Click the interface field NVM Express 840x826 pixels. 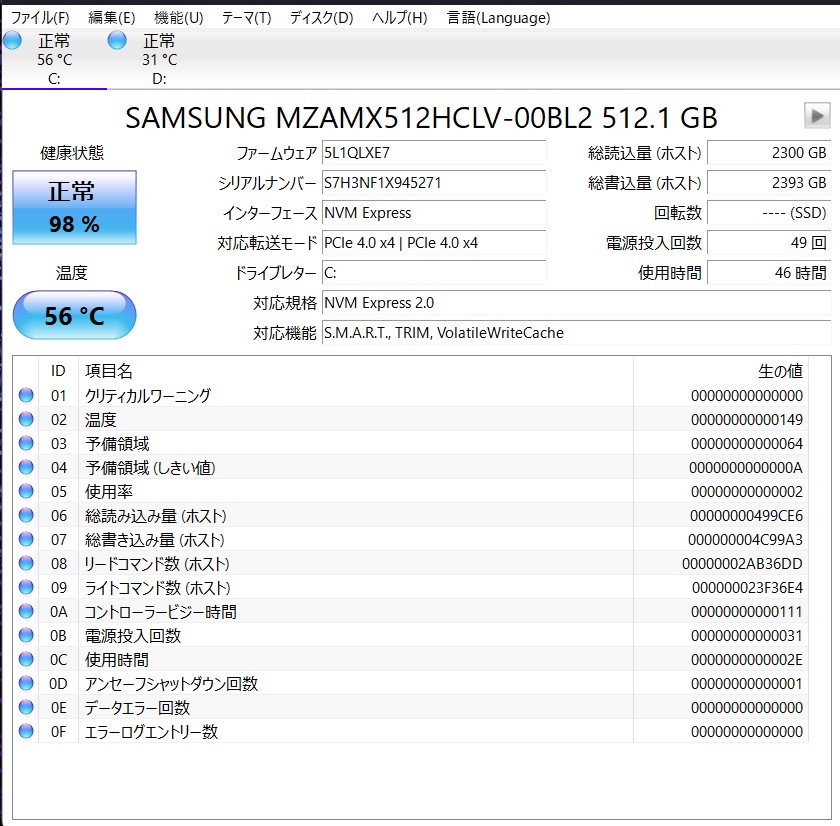click(434, 213)
